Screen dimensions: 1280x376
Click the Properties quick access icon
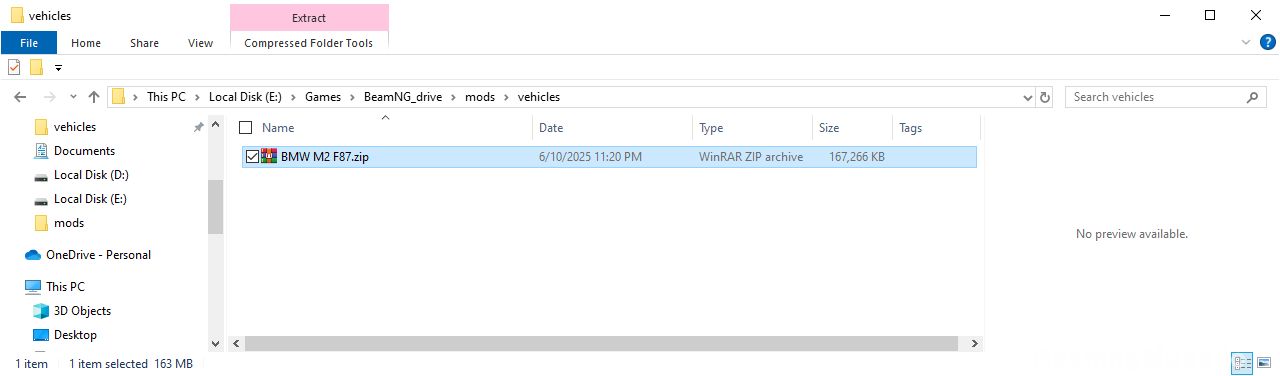[x=14, y=68]
